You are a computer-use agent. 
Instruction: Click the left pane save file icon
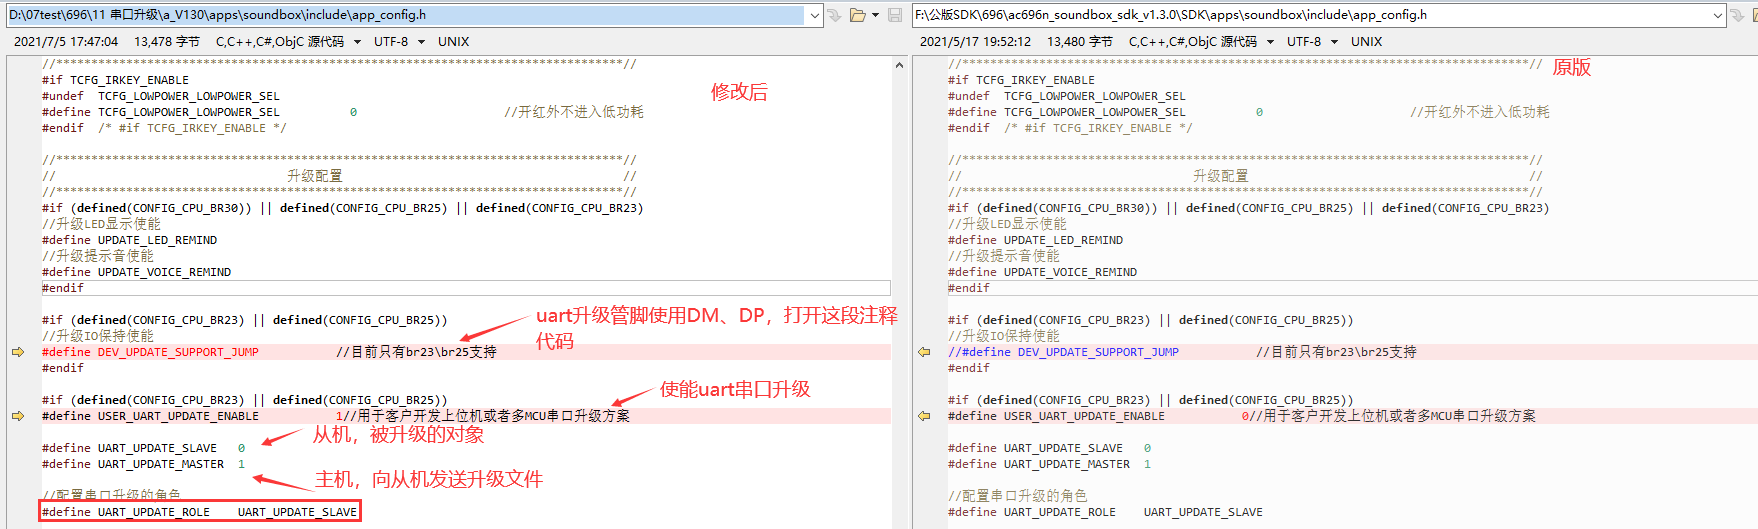coord(895,15)
